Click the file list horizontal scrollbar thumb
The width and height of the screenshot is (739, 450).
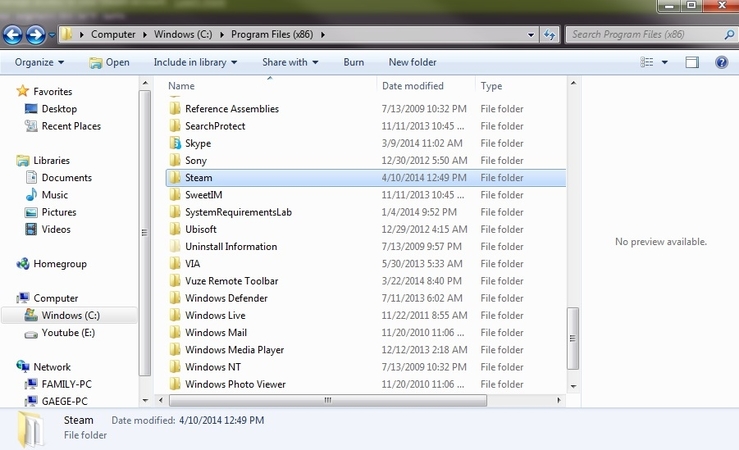pos(328,400)
